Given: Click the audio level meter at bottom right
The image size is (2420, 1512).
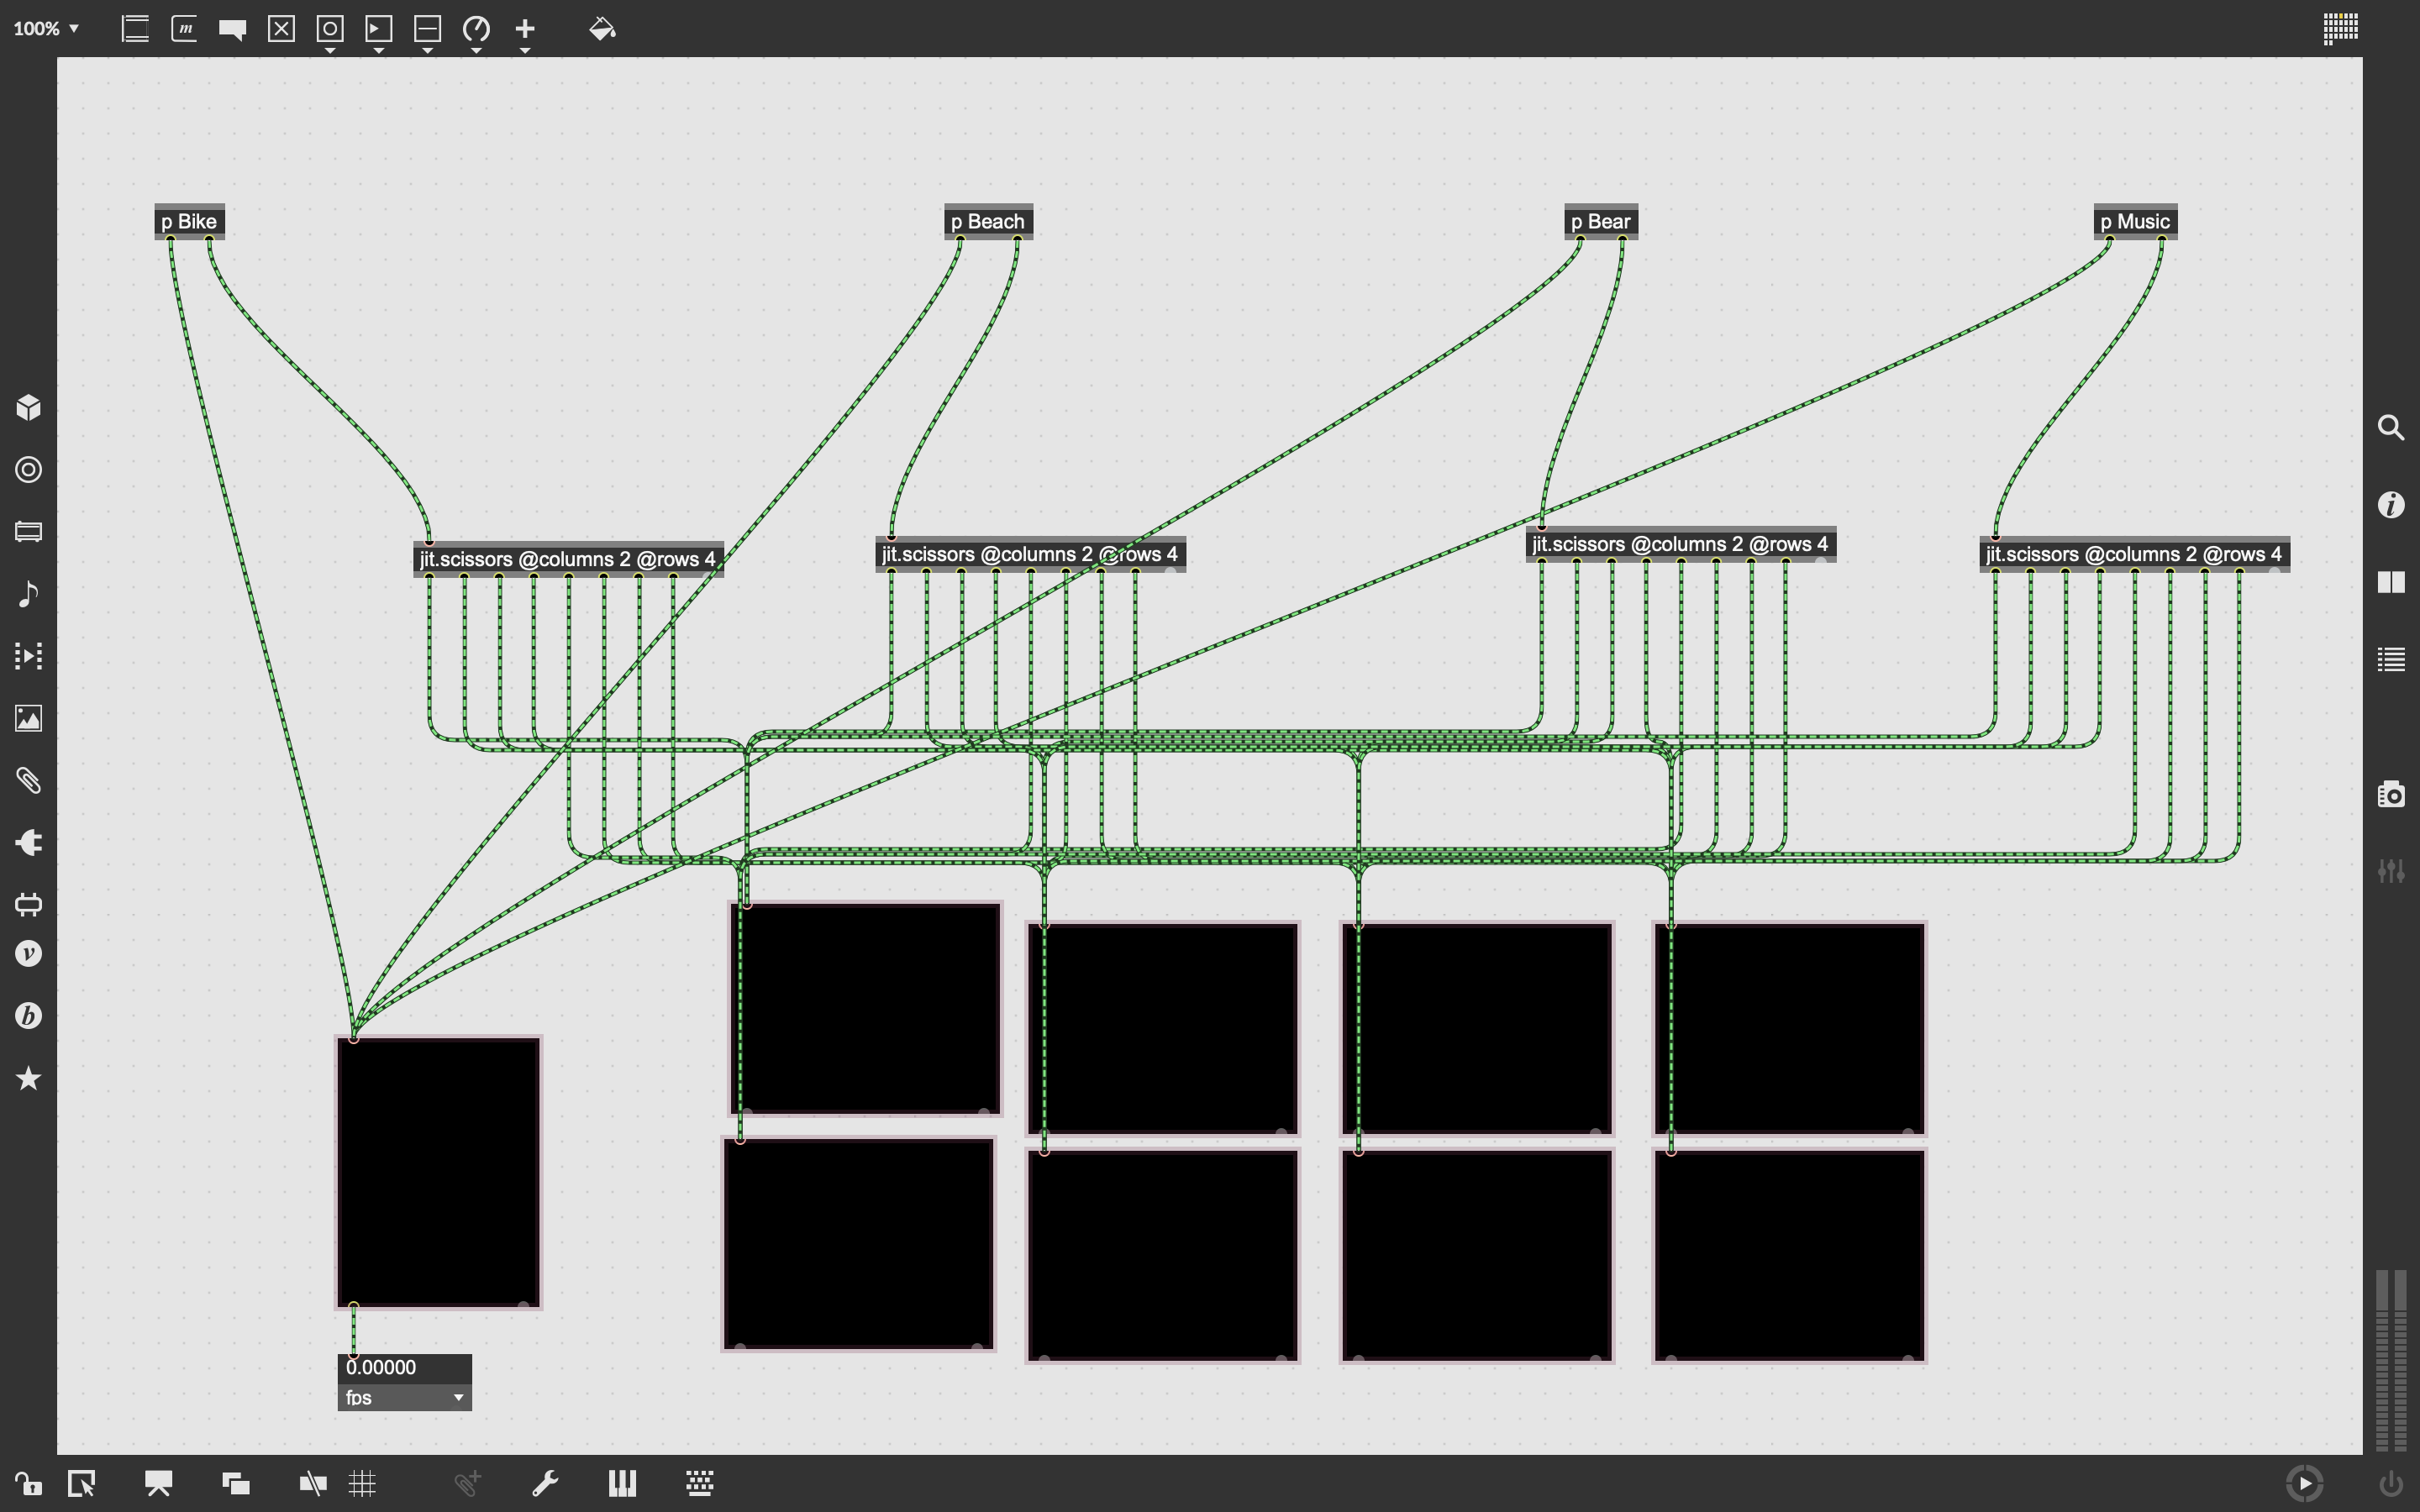Looking at the screenshot, I should [2391, 1360].
